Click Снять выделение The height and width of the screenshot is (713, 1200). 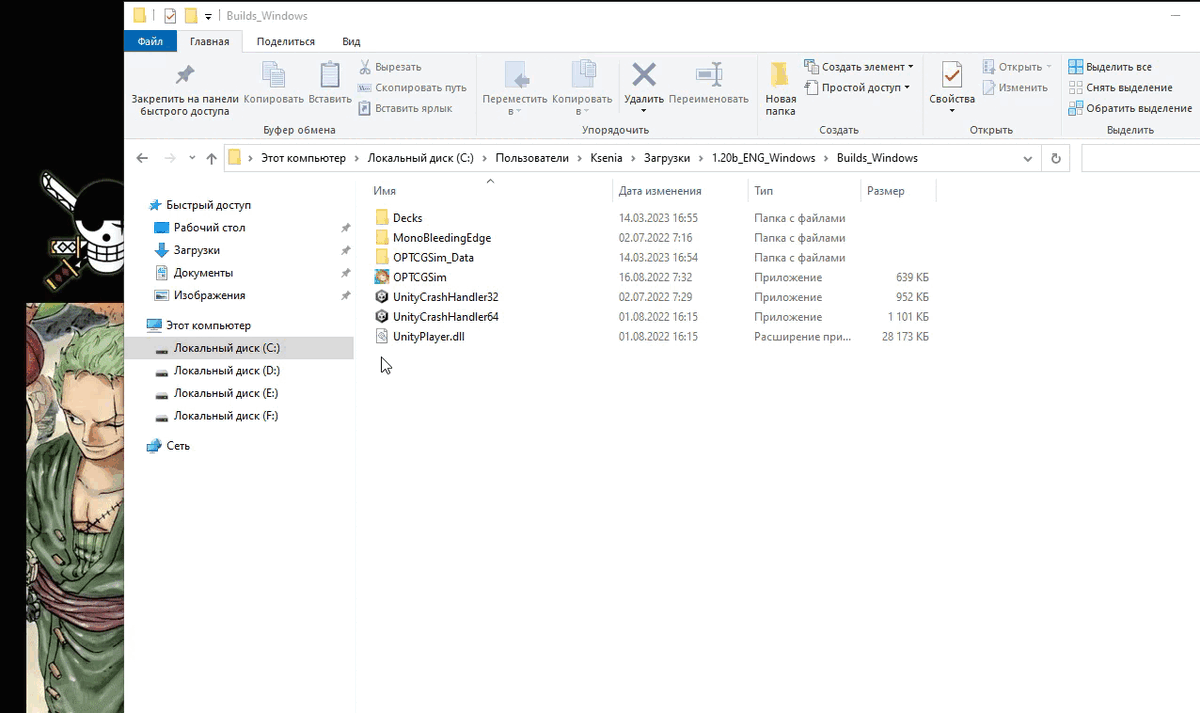click(x=1120, y=88)
